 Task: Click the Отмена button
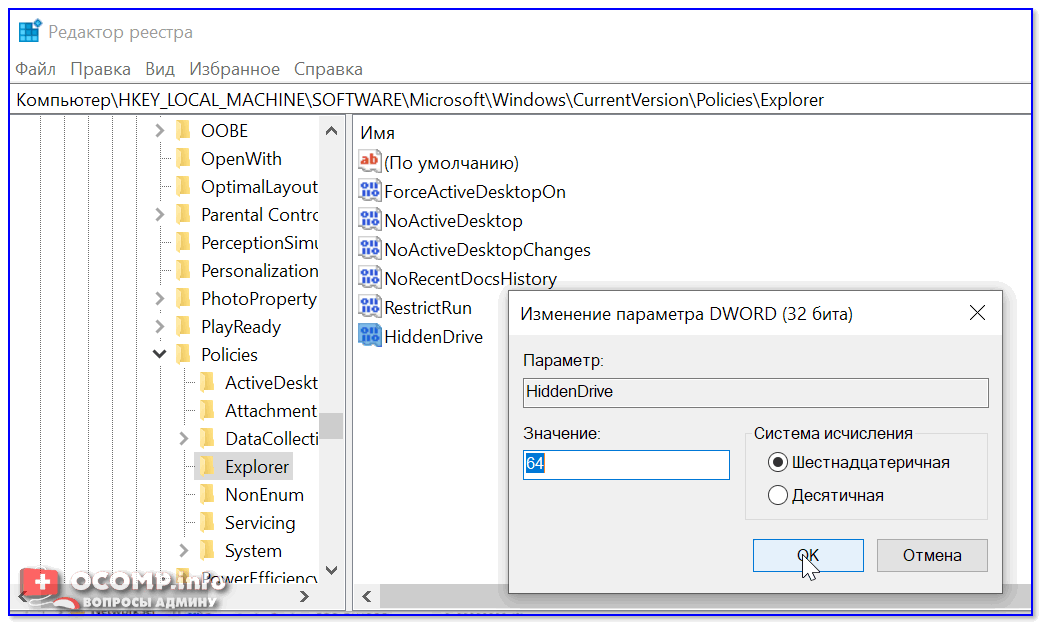pyautogui.click(x=932, y=555)
